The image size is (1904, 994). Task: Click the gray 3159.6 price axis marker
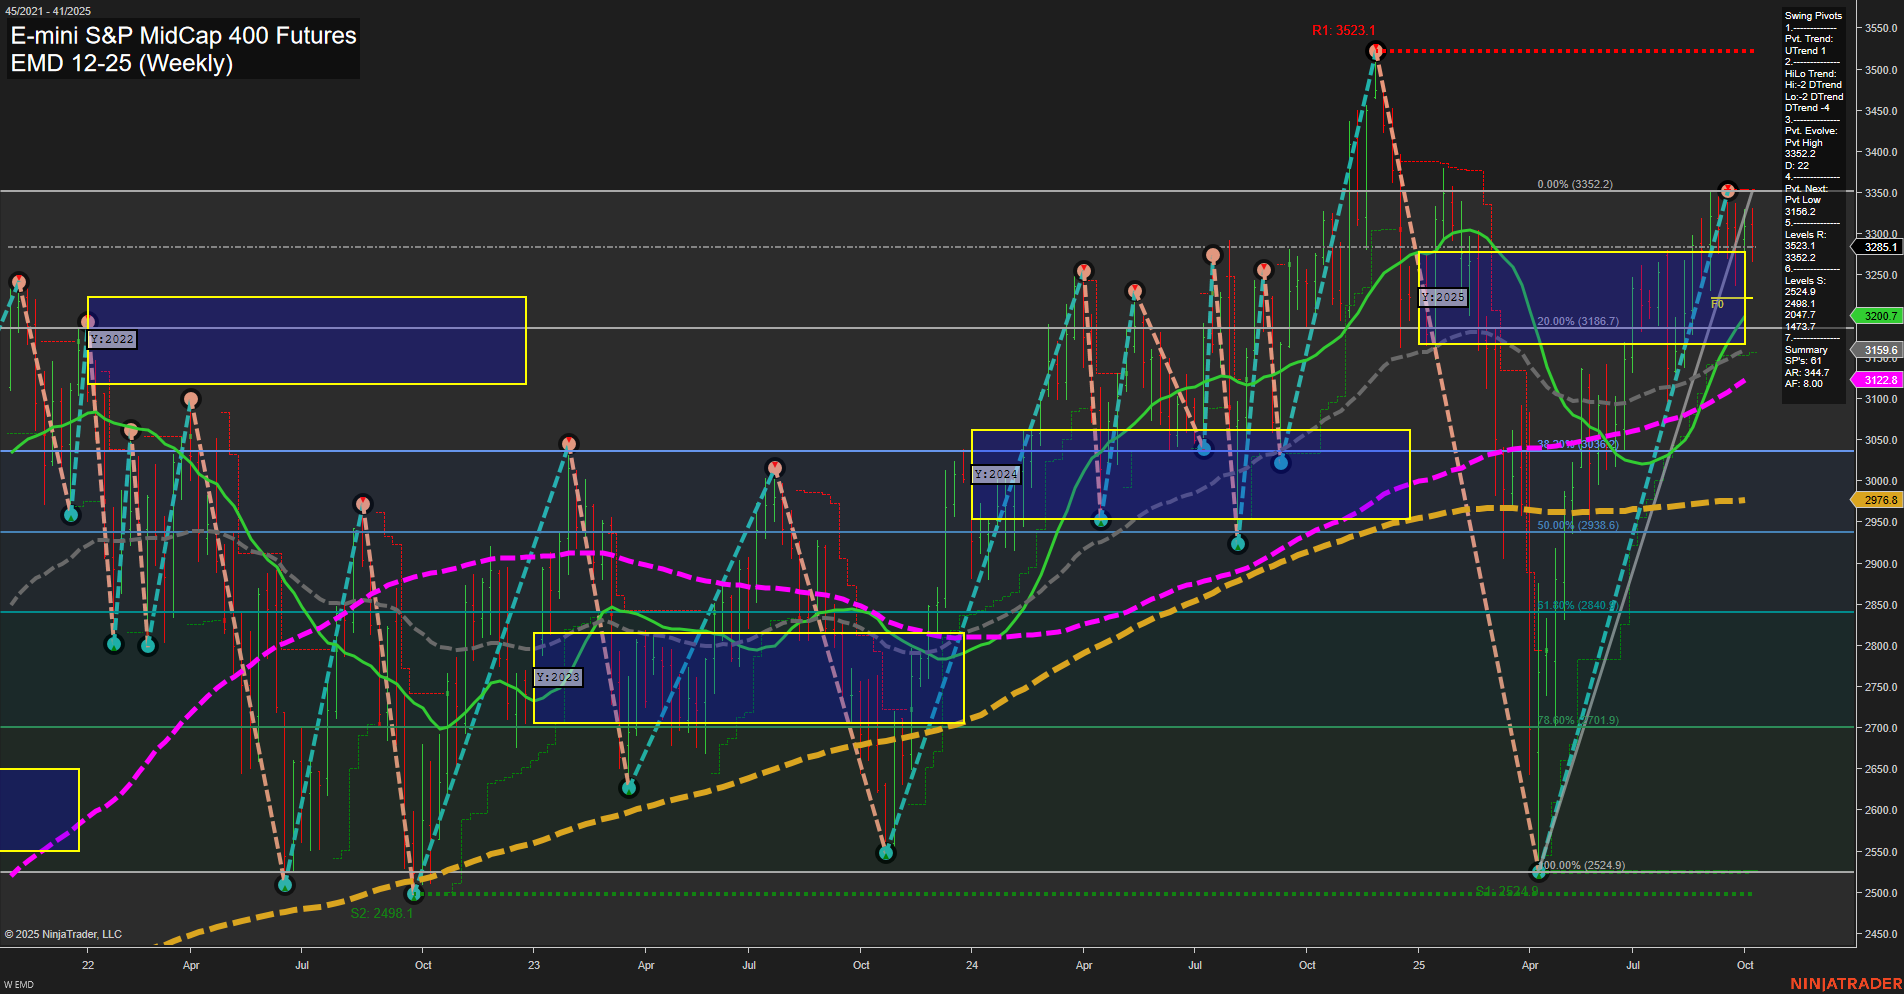pos(1878,349)
